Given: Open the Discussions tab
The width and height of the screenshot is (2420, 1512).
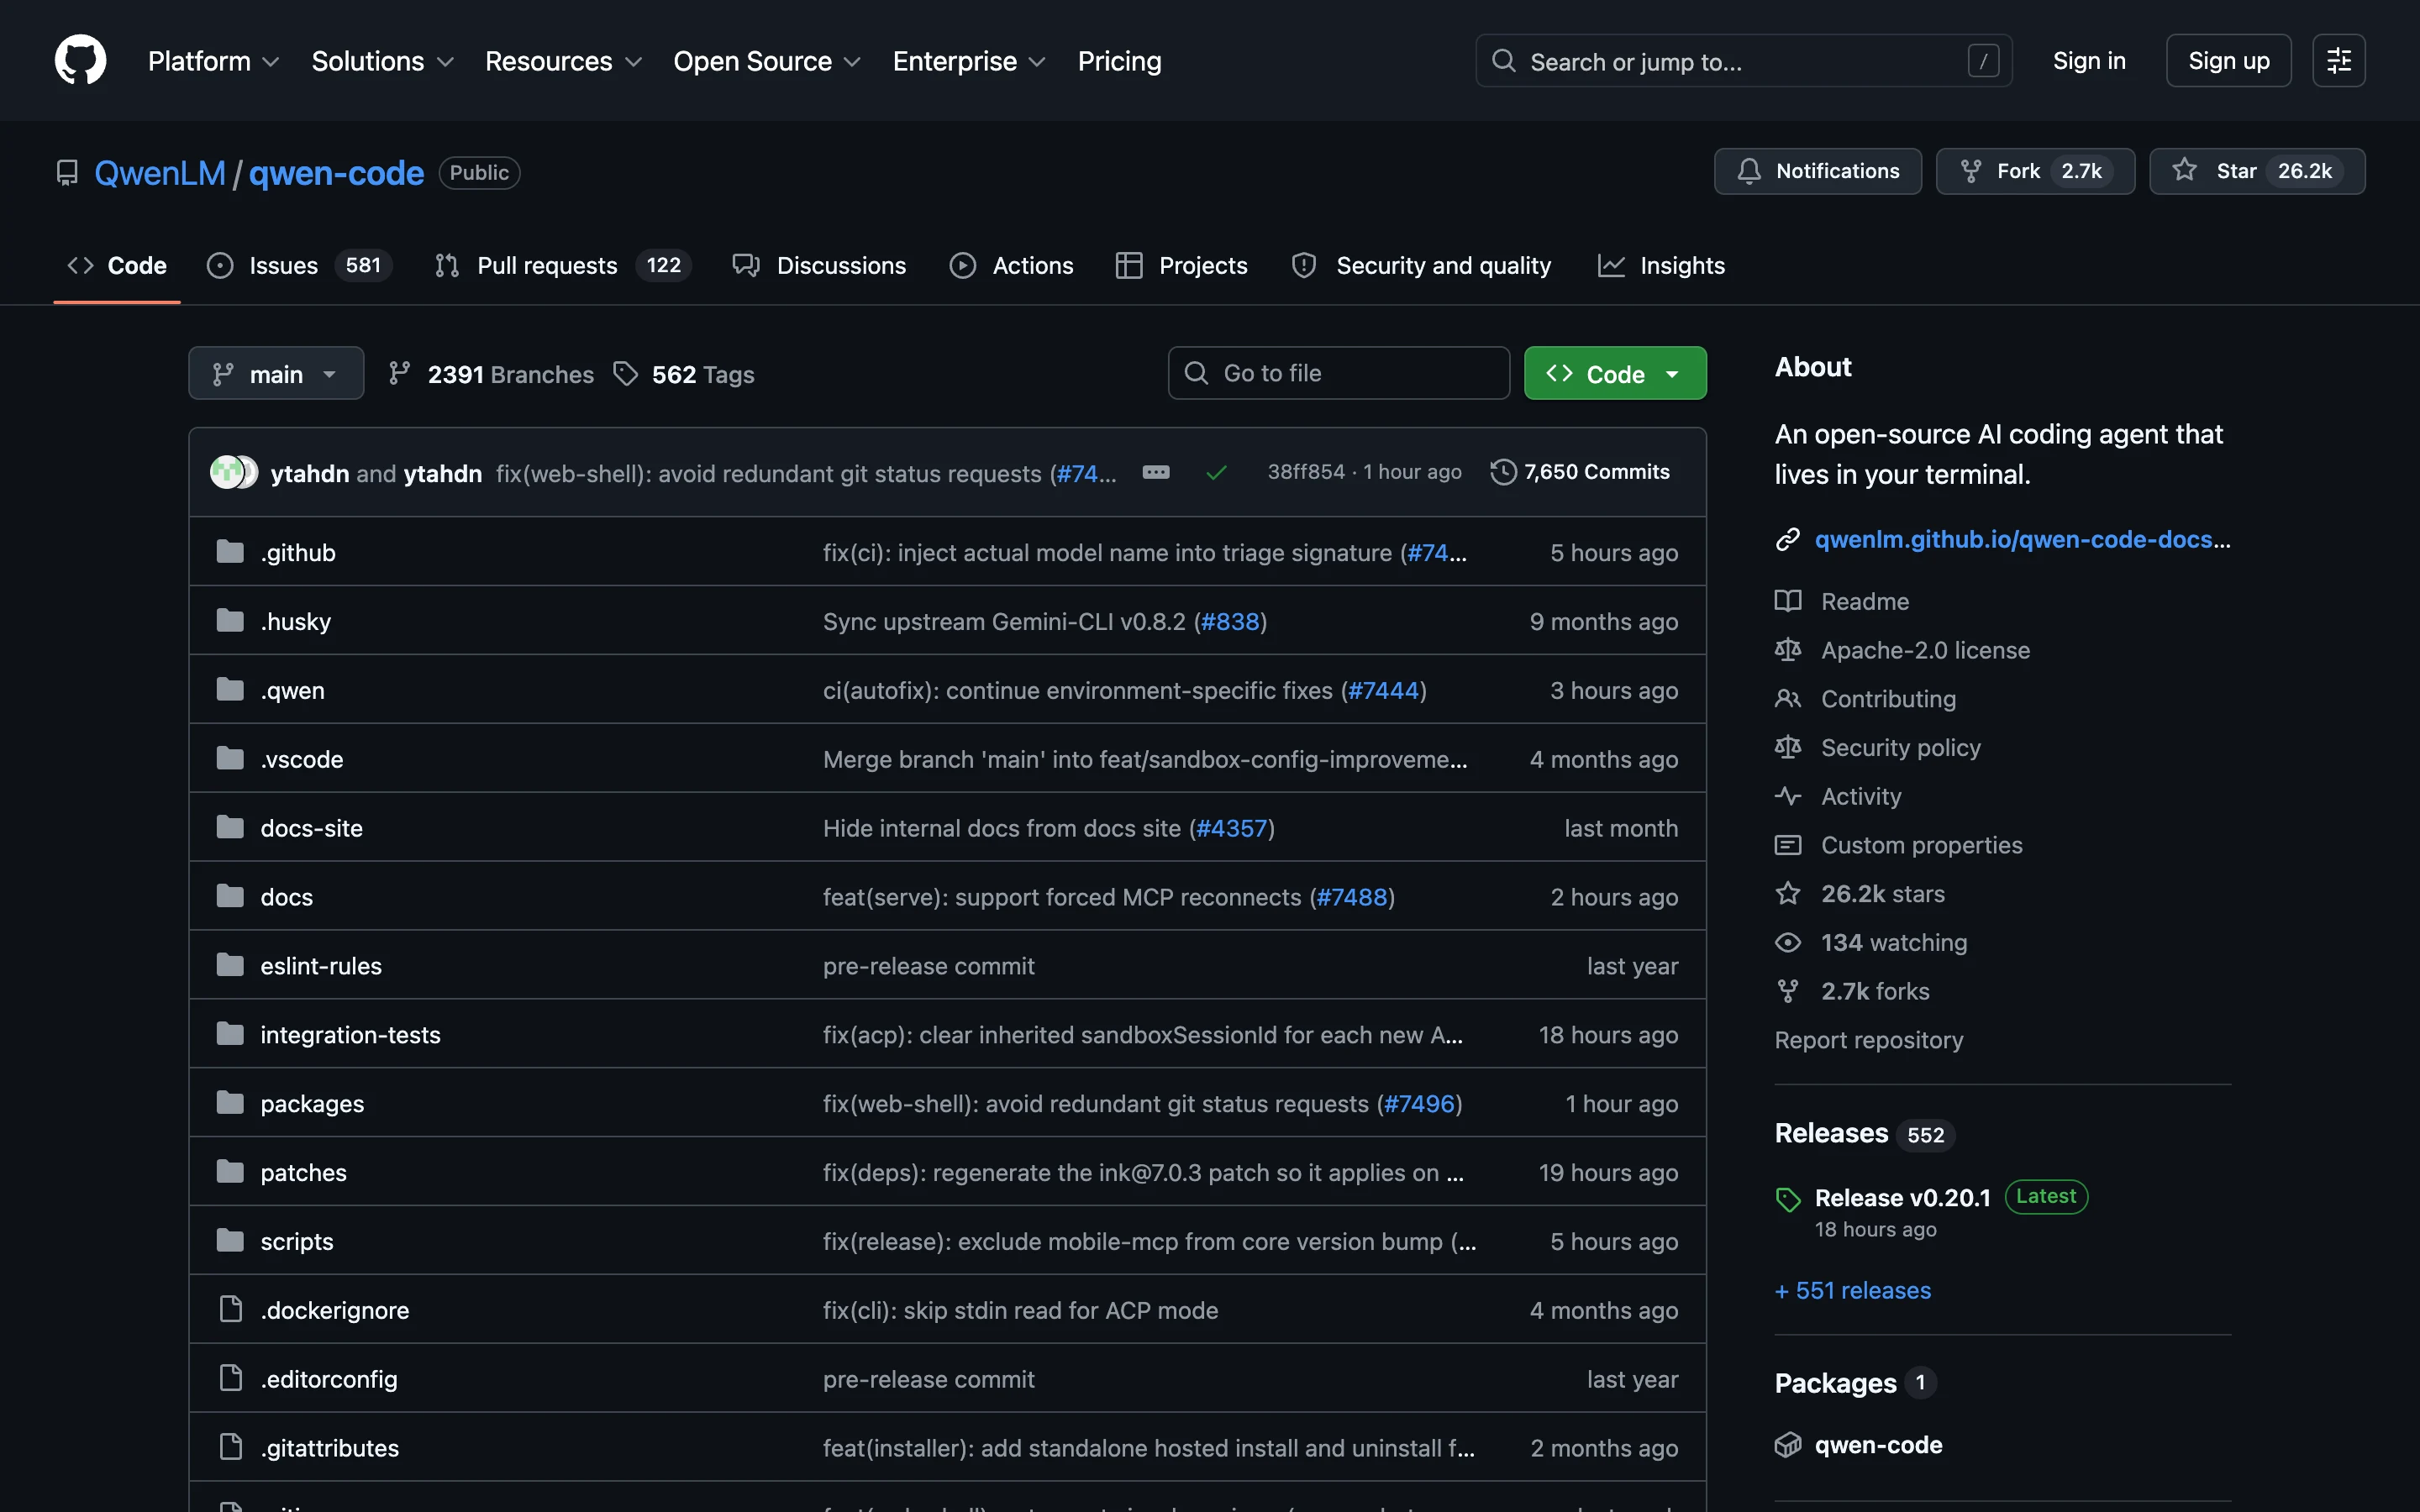Looking at the screenshot, I should tap(819, 265).
